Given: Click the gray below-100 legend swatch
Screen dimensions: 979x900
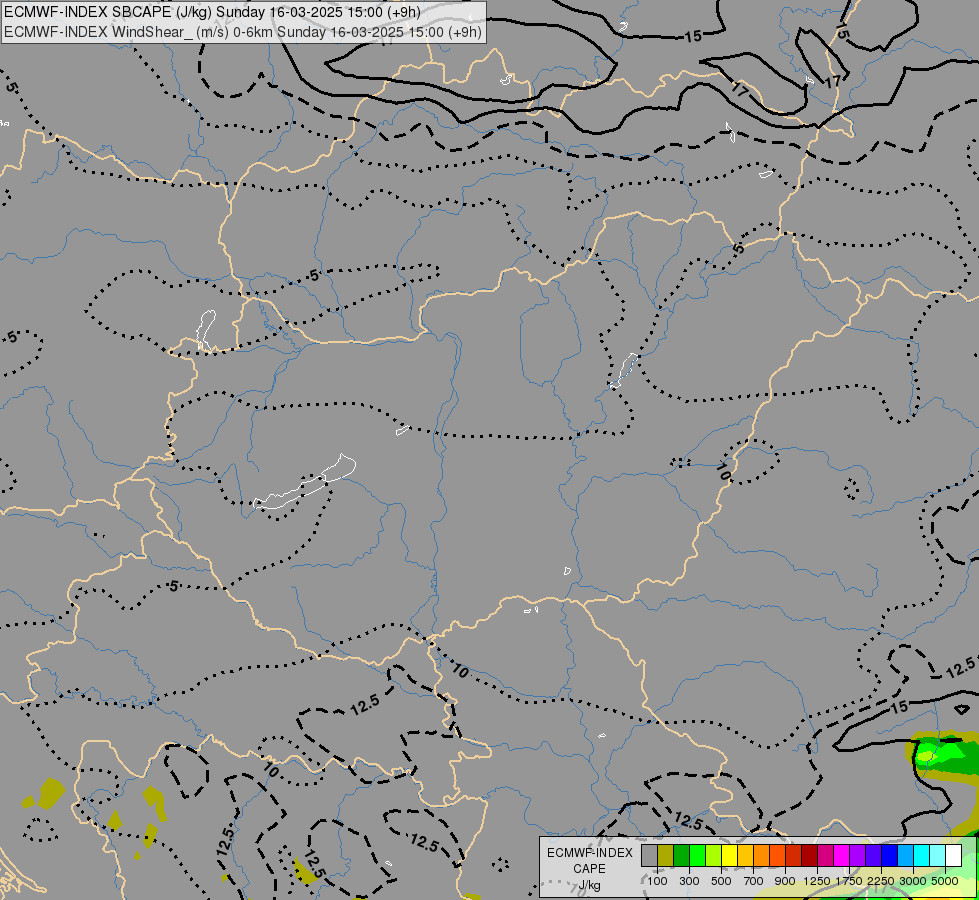Looking at the screenshot, I should 649,856.
